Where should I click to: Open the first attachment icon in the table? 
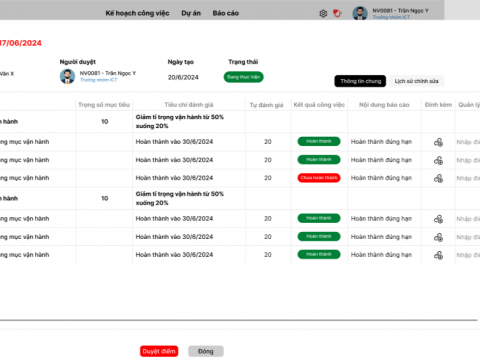point(438,142)
